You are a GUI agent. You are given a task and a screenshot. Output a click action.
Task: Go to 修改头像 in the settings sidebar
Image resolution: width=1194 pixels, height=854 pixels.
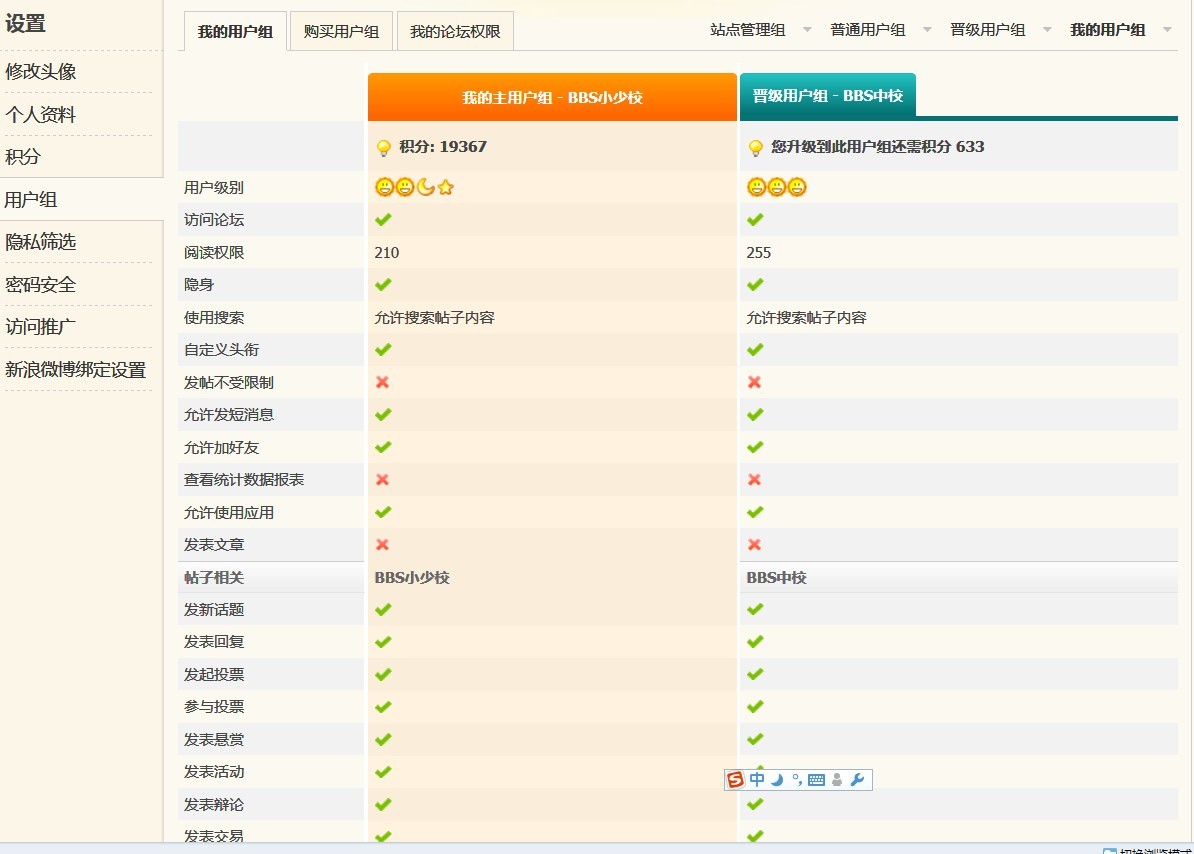41,72
